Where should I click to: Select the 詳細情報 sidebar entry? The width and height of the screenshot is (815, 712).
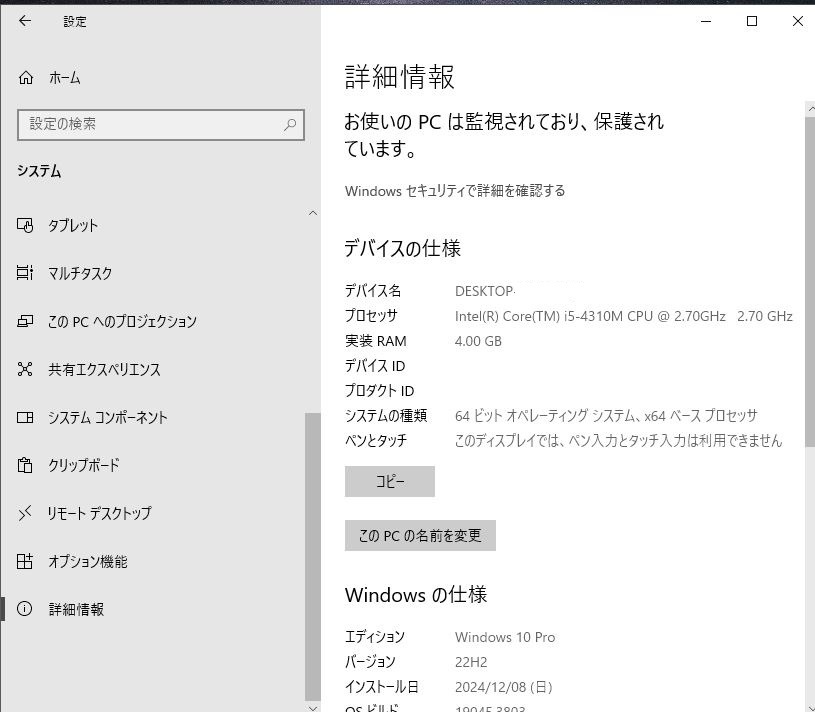tap(77, 609)
